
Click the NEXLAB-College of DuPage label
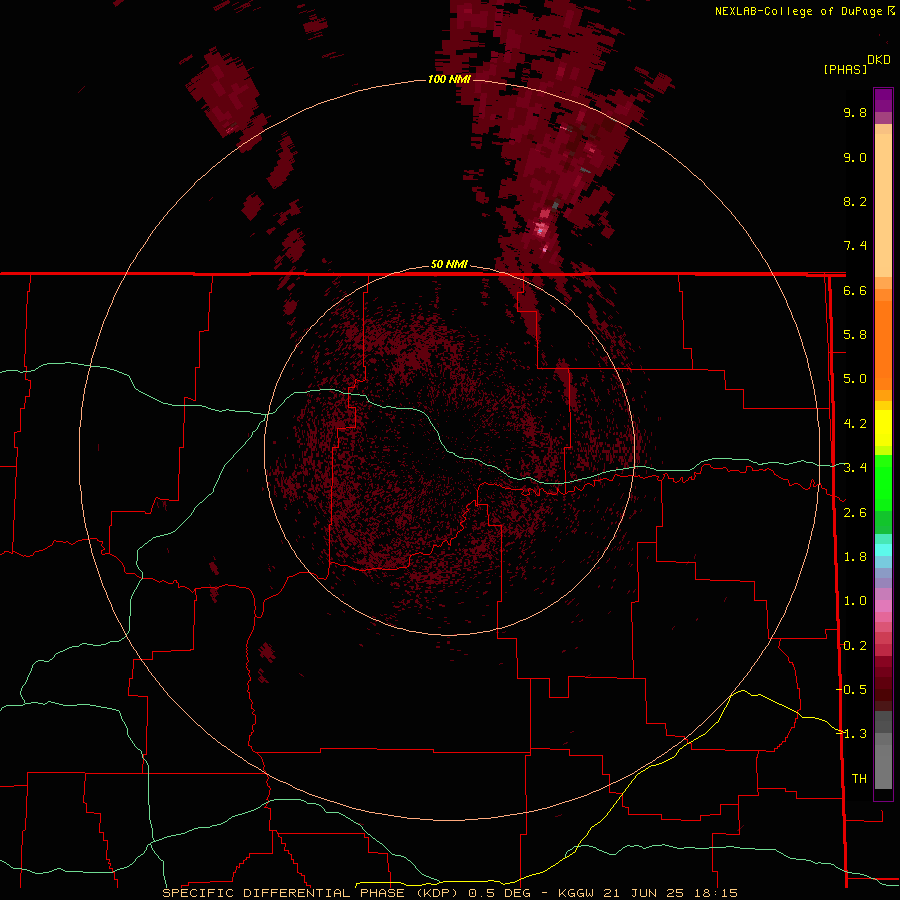pos(798,11)
